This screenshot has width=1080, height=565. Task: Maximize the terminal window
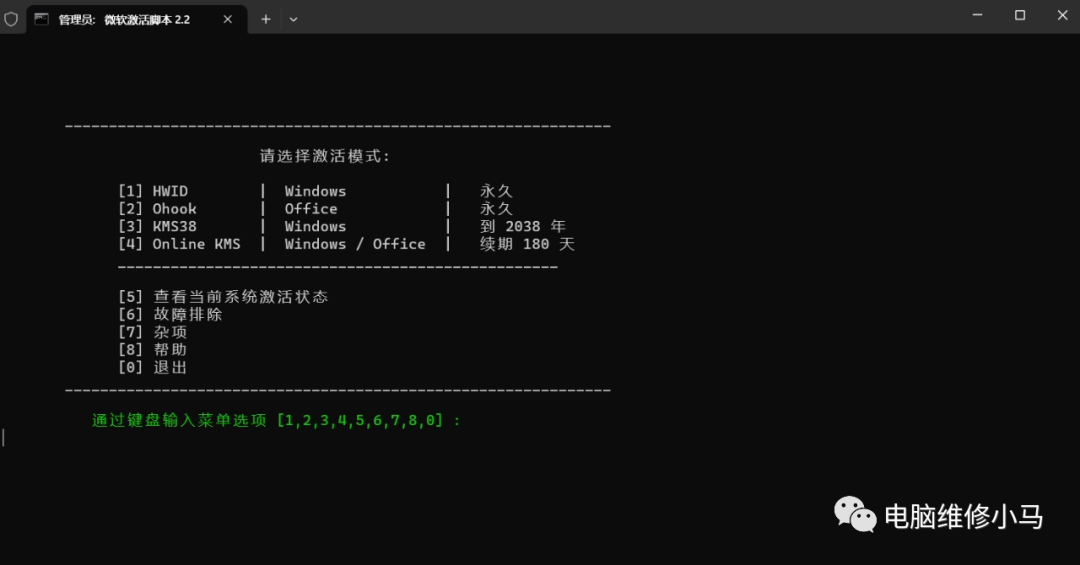1020,15
